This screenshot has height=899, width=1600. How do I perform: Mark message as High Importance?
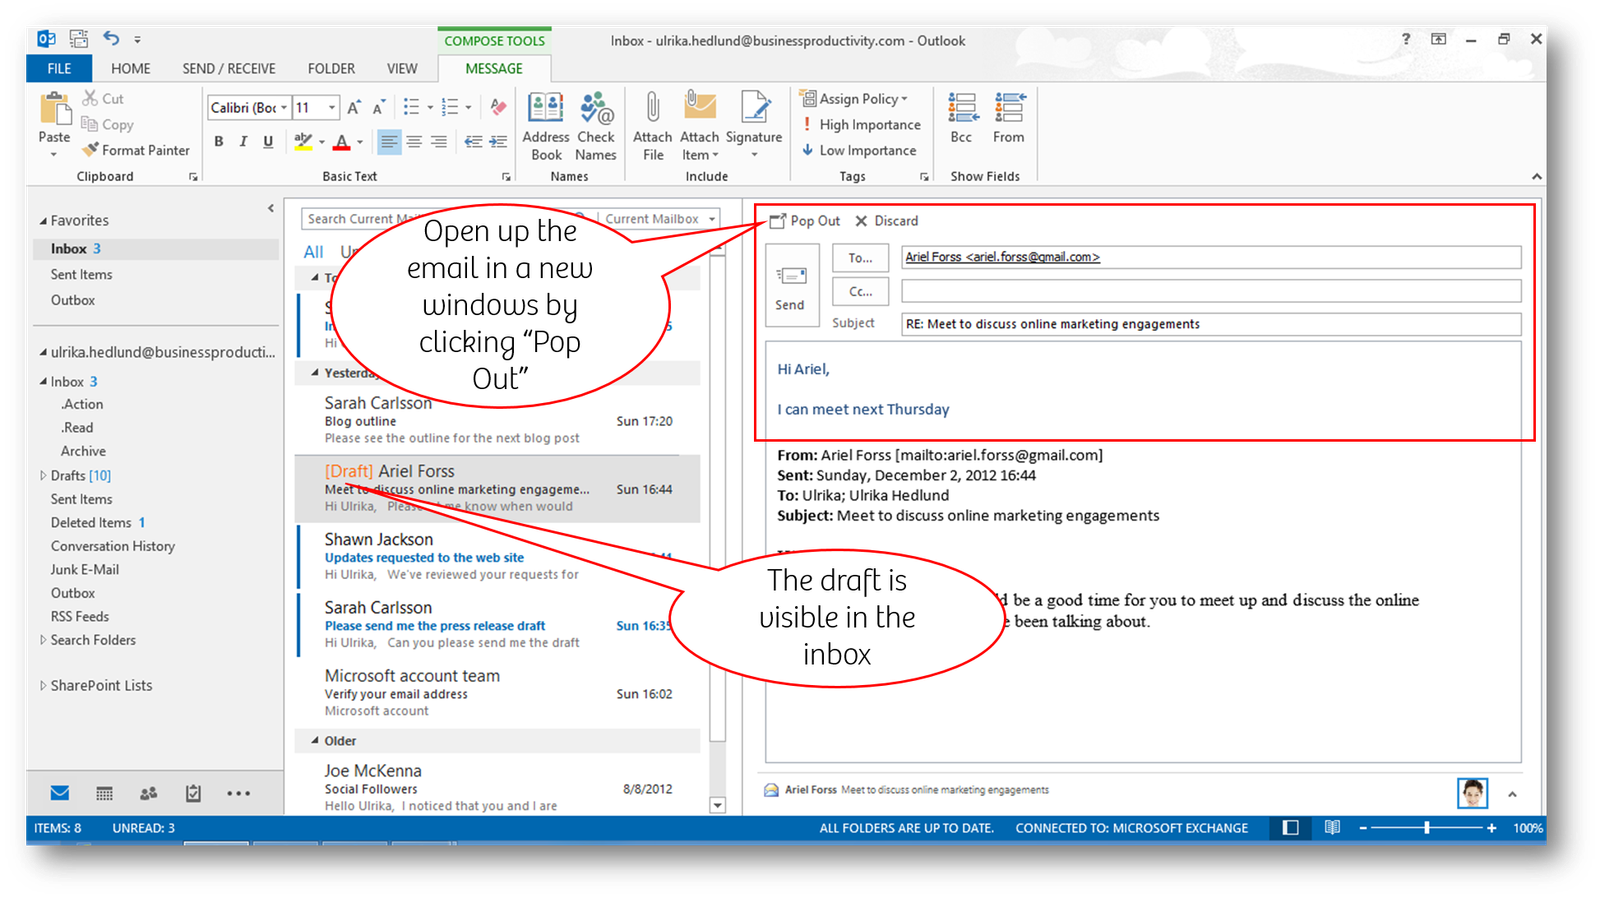[x=860, y=124]
